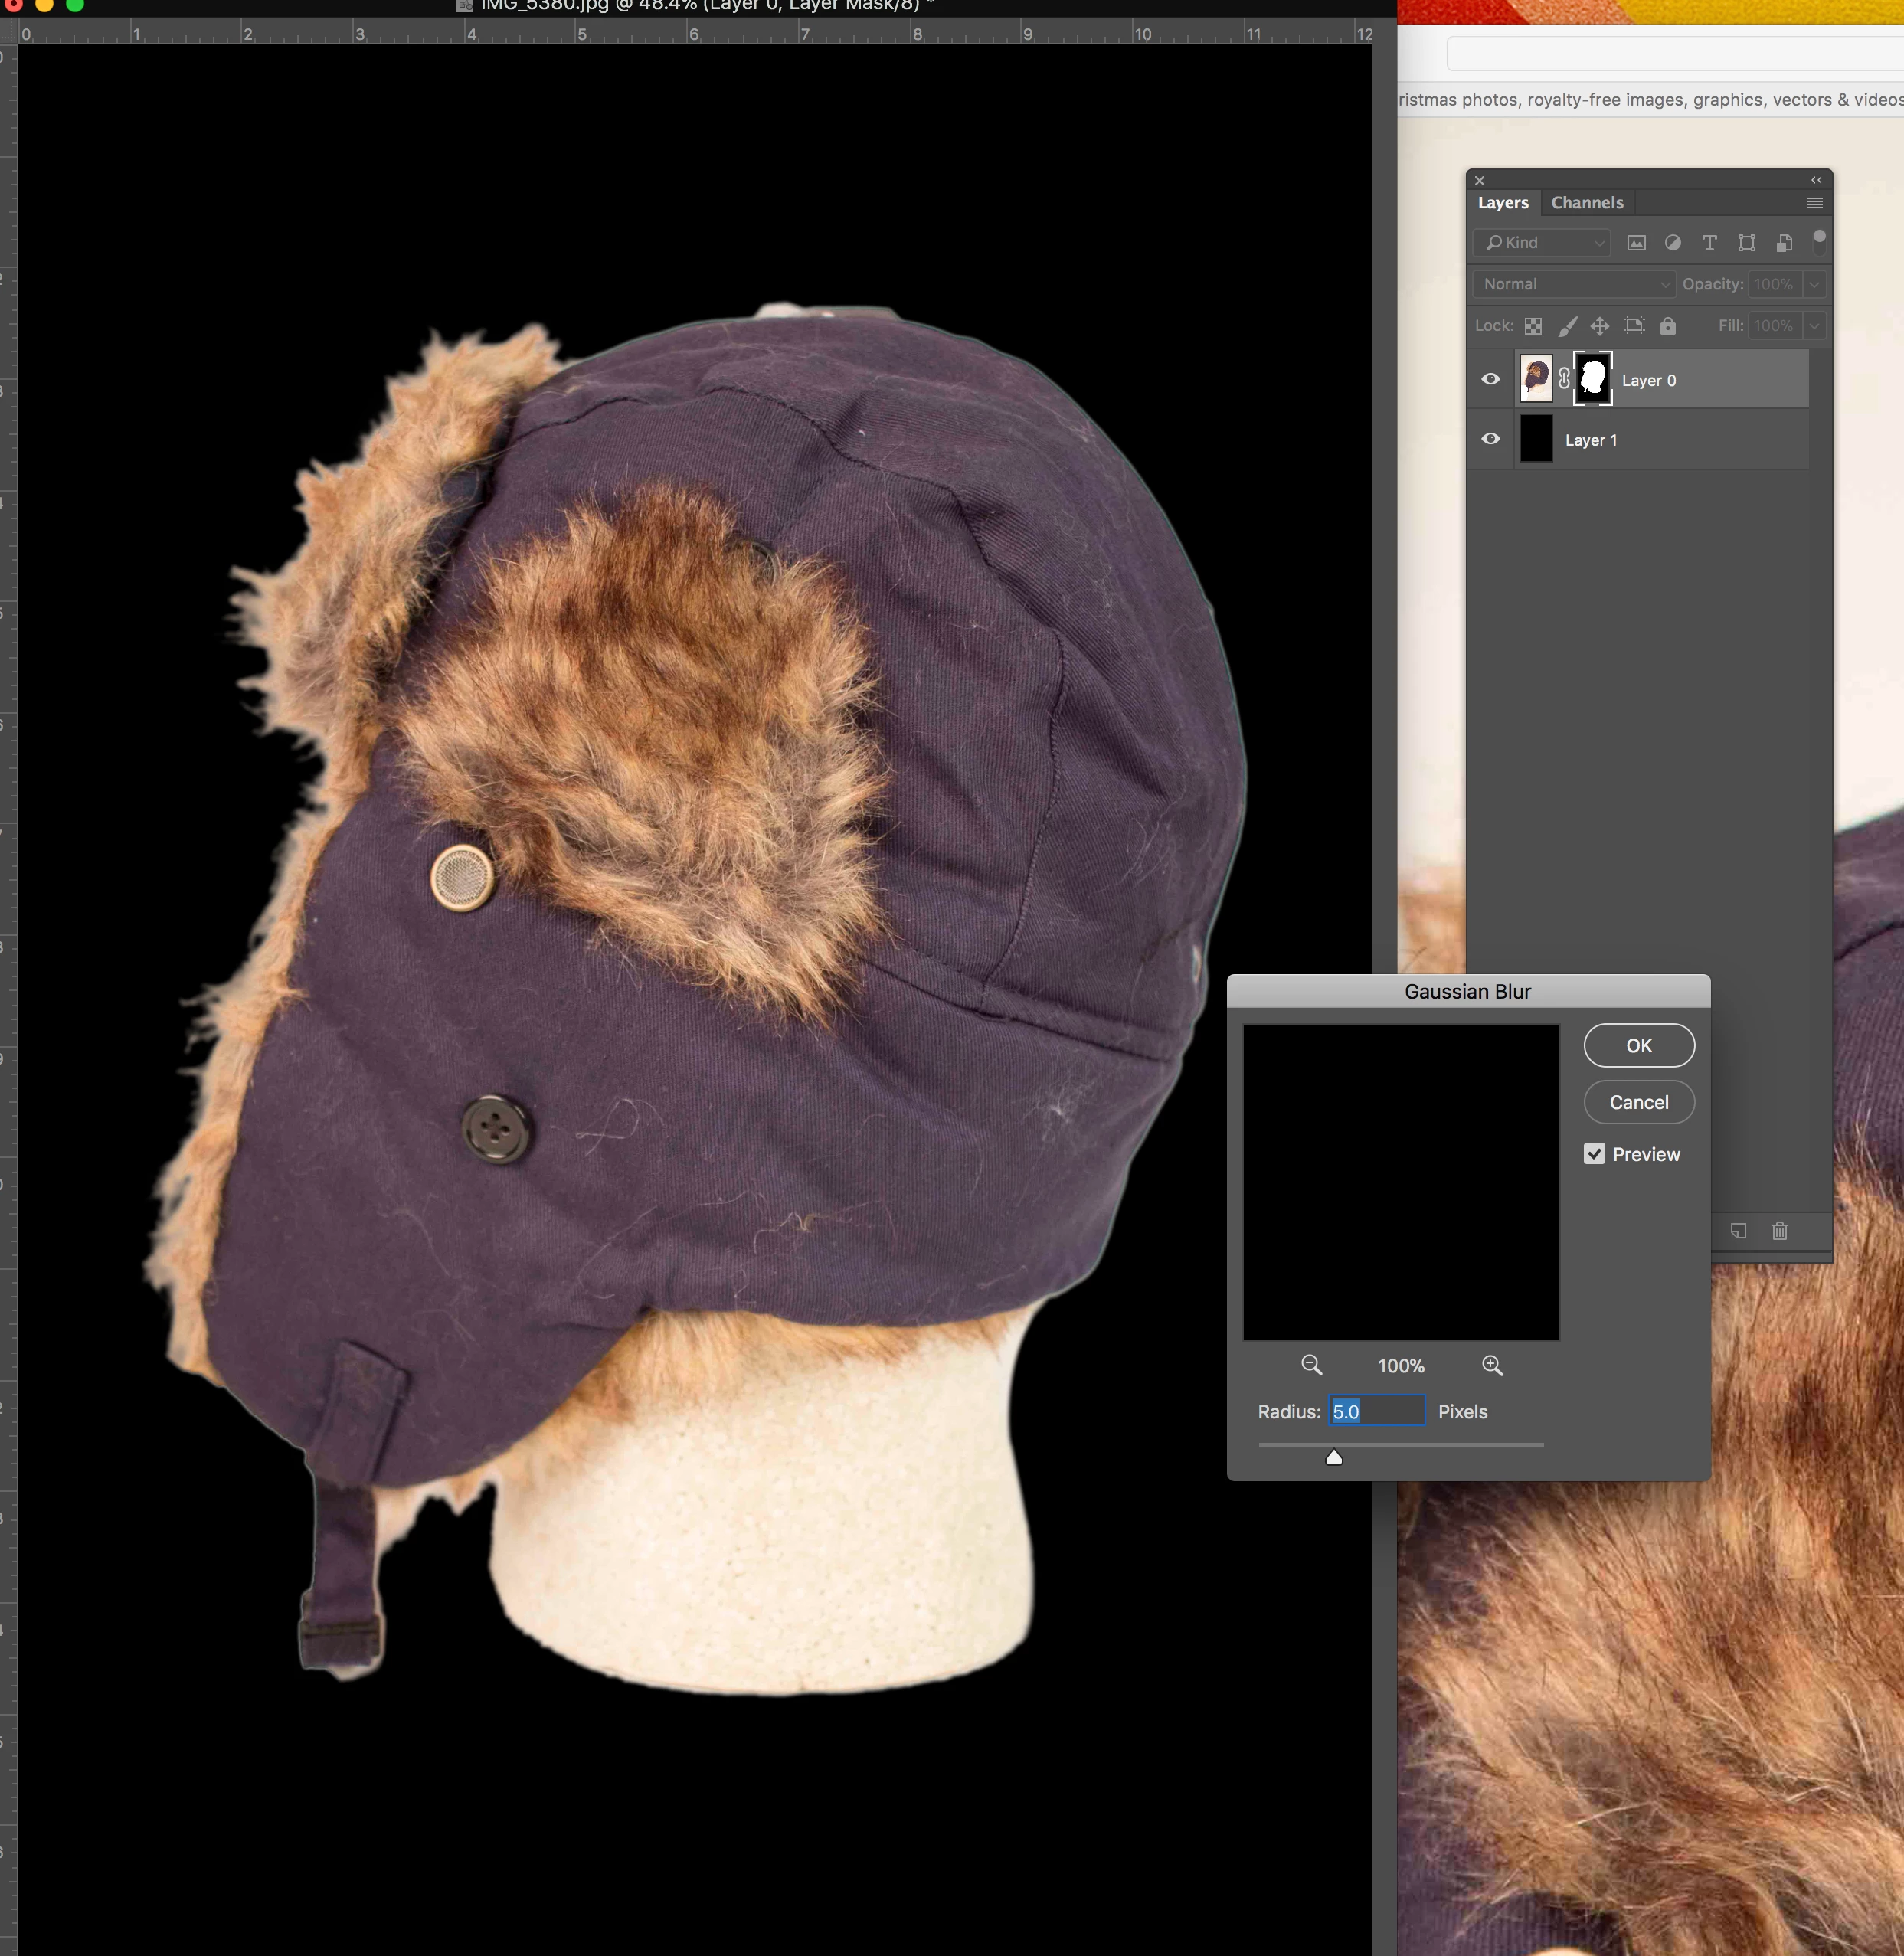Open the Kind filter dropdown
Viewport: 1904px width, 1956px height.
[1541, 243]
